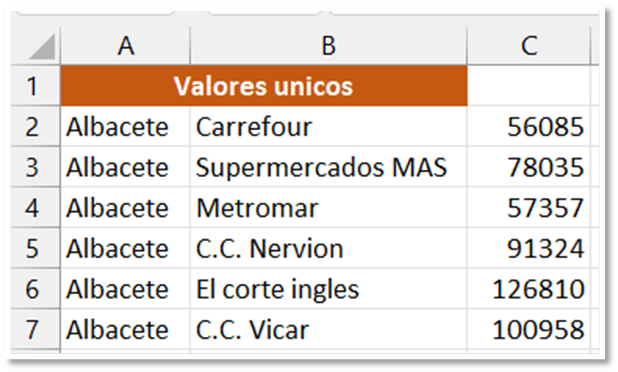Select column B header
618x372 pixels.
click(x=328, y=46)
